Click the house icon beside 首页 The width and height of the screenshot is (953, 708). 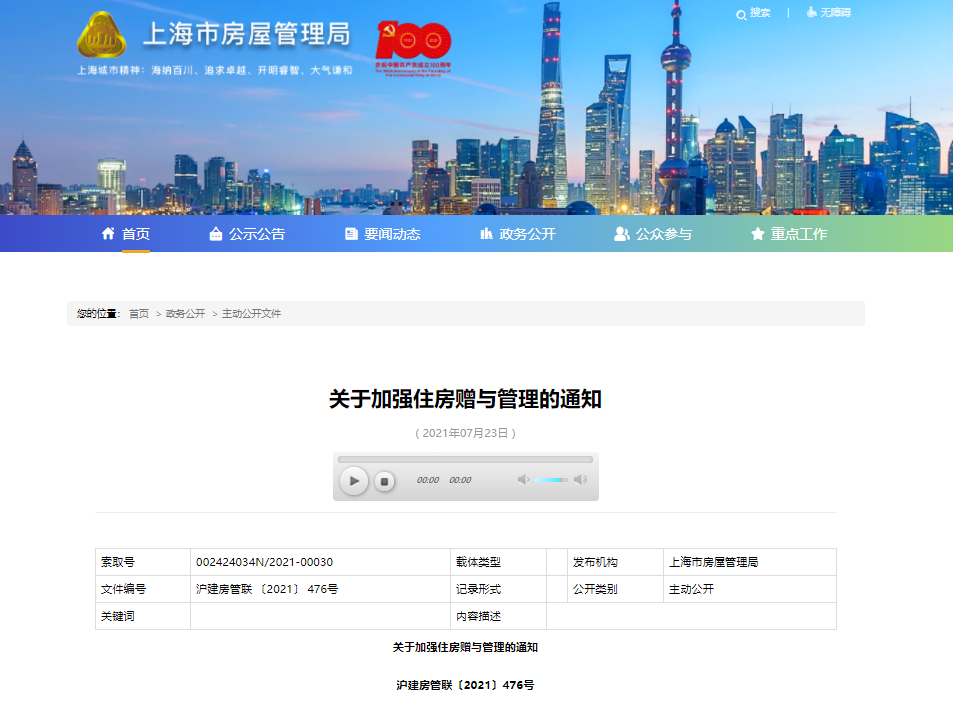click(x=109, y=234)
